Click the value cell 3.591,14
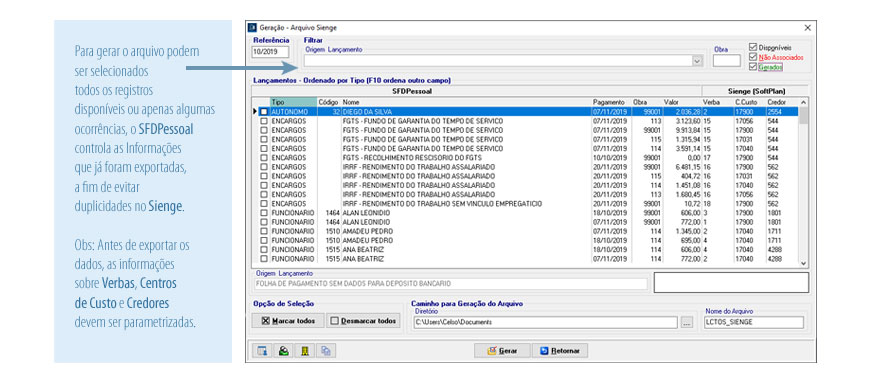The image size is (880, 382). (682, 149)
